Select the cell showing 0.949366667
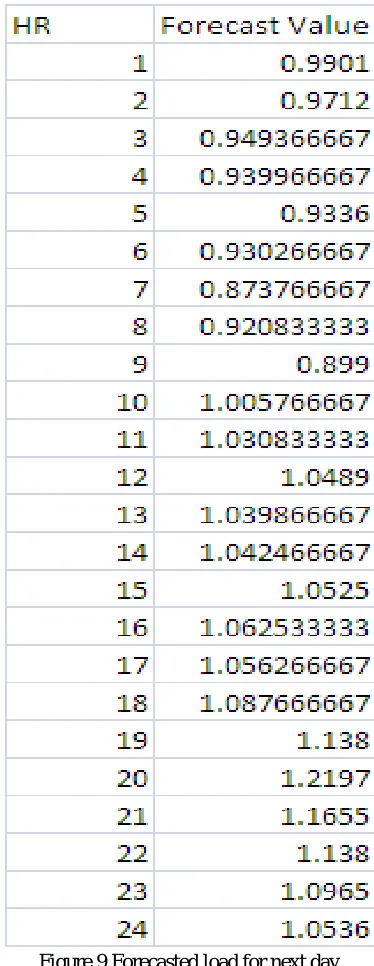This screenshot has width=374, height=966. click(x=264, y=137)
